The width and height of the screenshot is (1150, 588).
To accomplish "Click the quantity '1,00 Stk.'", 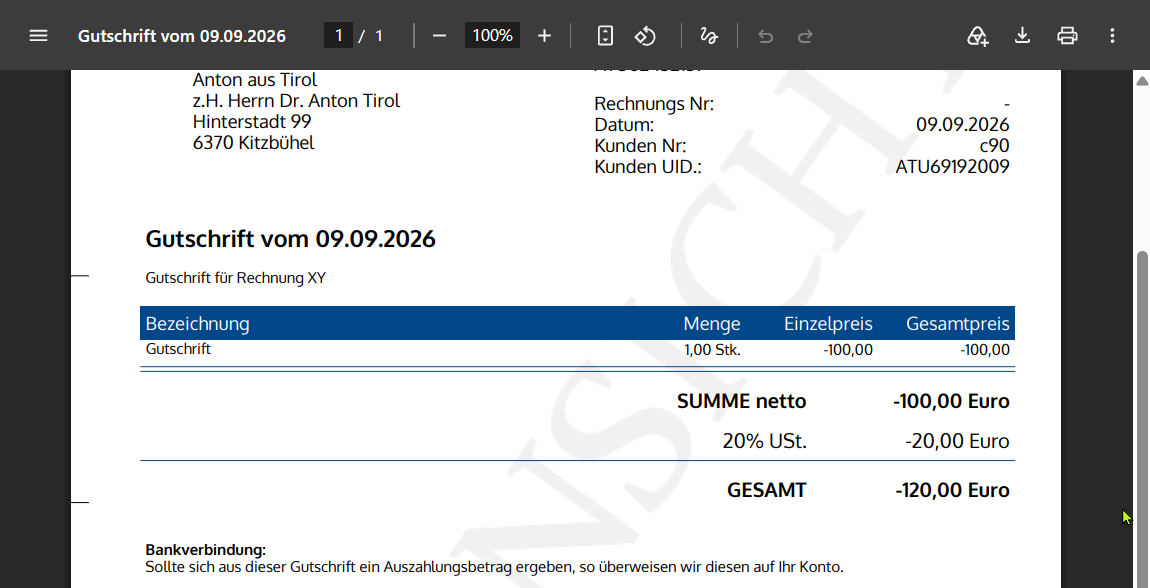I will [x=712, y=350].
